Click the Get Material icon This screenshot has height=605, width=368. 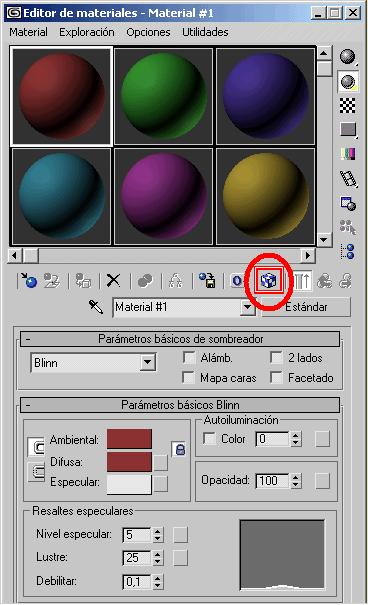pos(29,281)
